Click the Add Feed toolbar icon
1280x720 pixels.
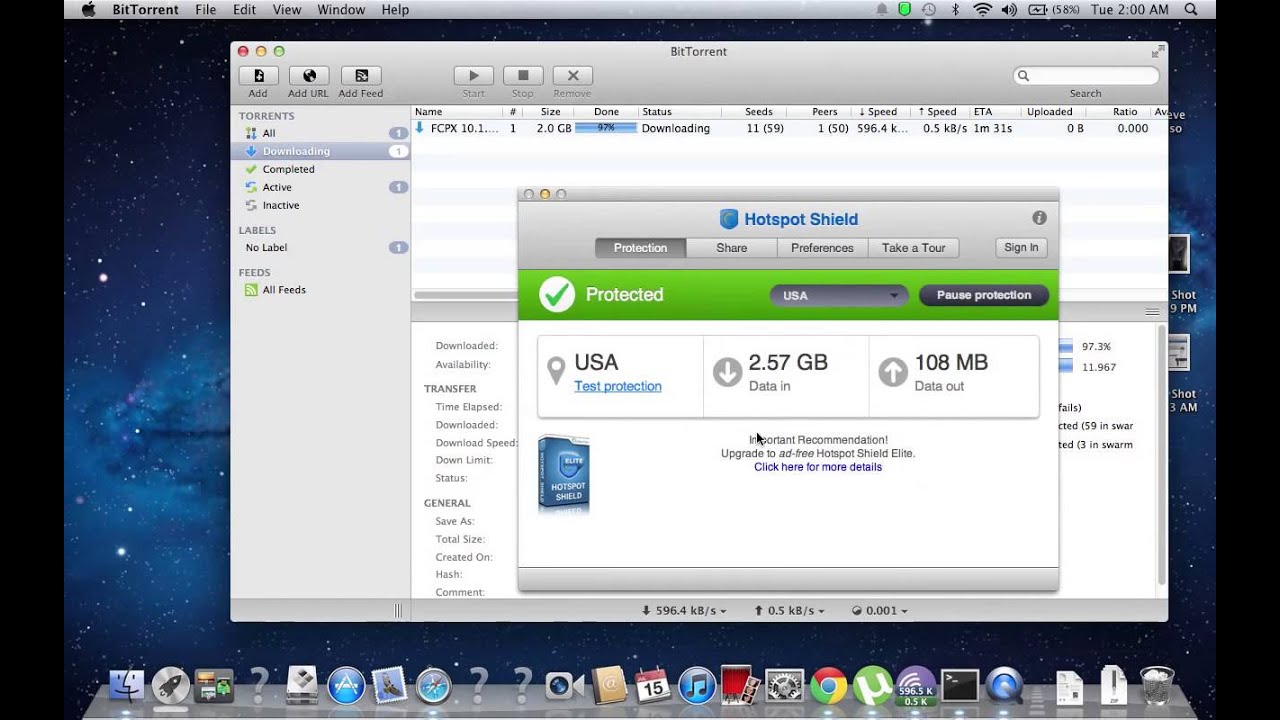pyautogui.click(x=361, y=76)
